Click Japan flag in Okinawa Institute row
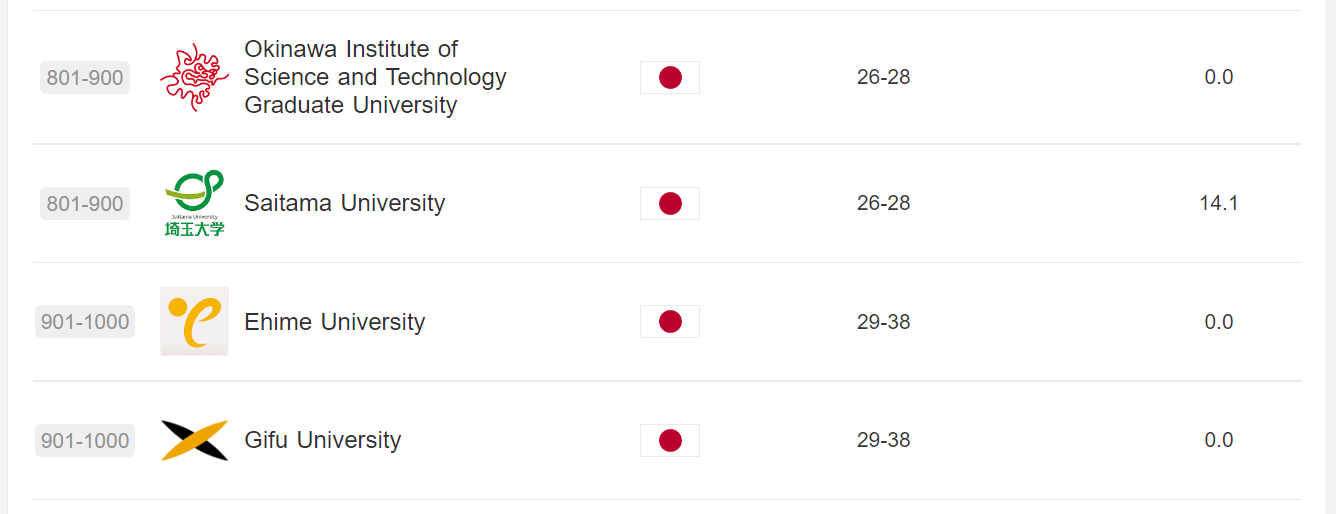Viewport: 1336px width, 514px height. (x=670, y=77)
